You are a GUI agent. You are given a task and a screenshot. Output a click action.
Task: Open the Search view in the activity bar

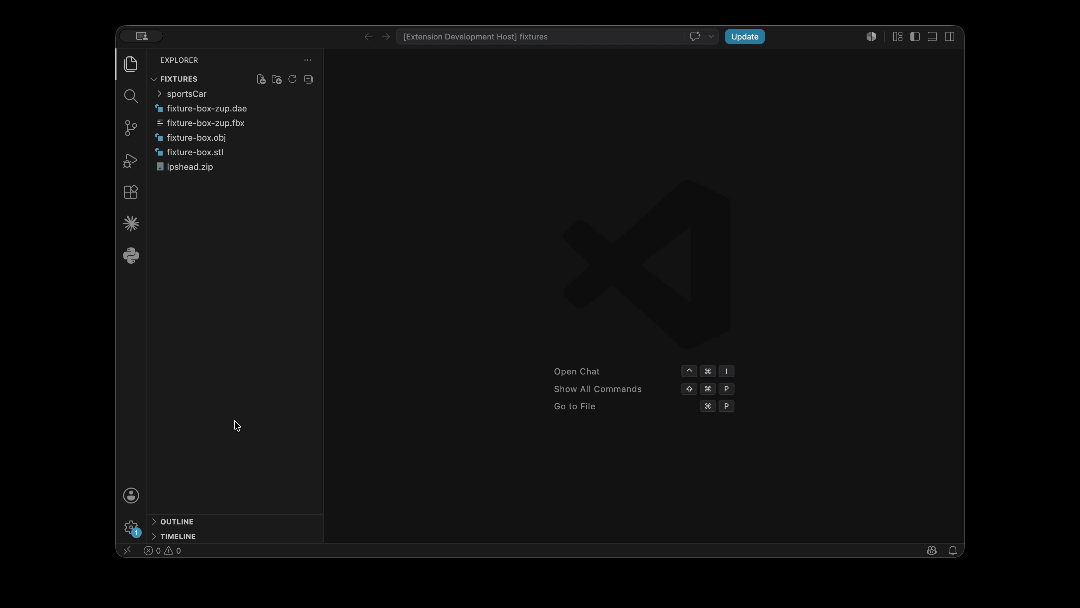[x=131, y=96]
